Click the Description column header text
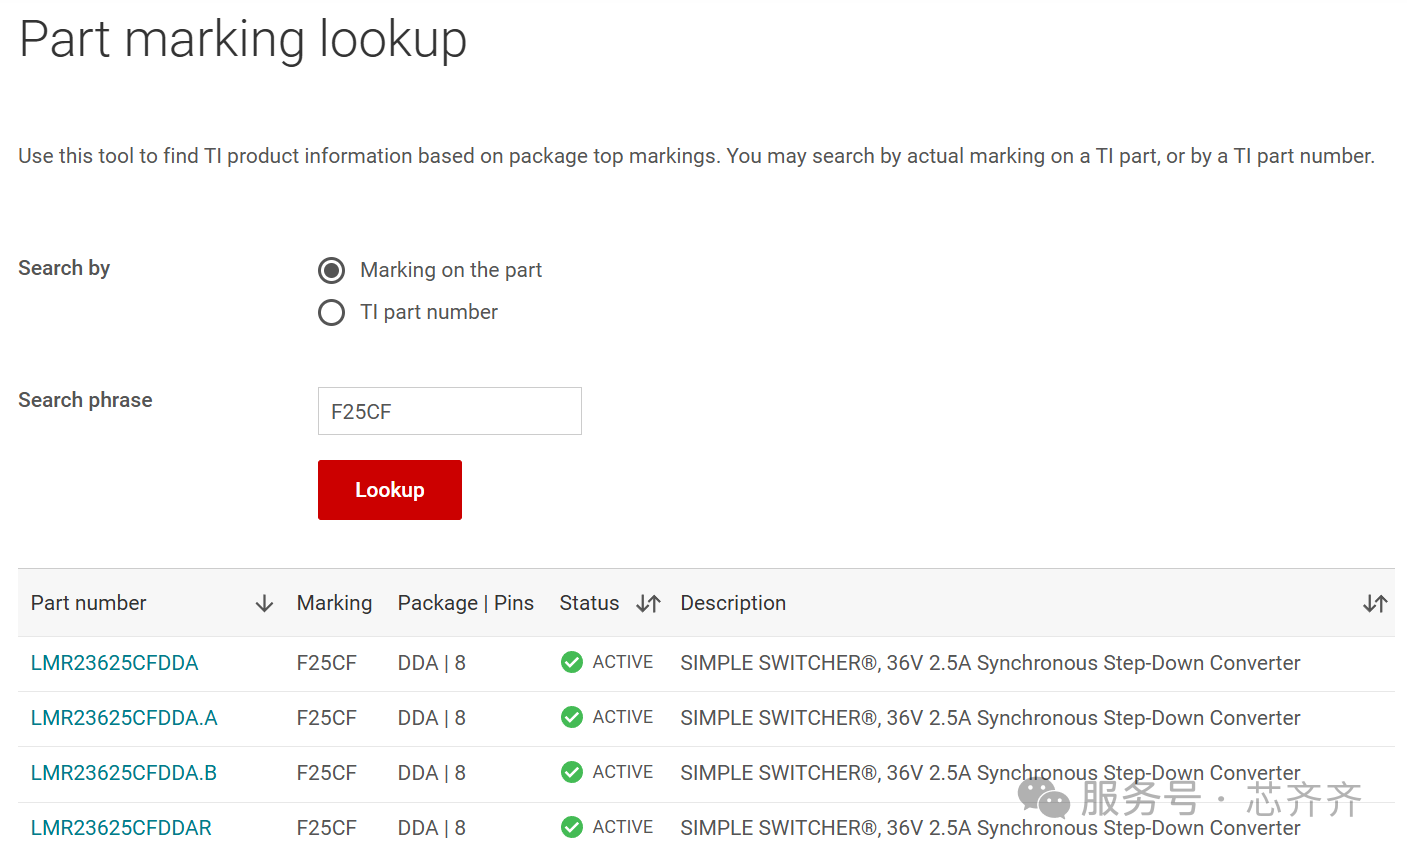The height and width of the screenshot is (855, 1407). (x=733, y=603)
